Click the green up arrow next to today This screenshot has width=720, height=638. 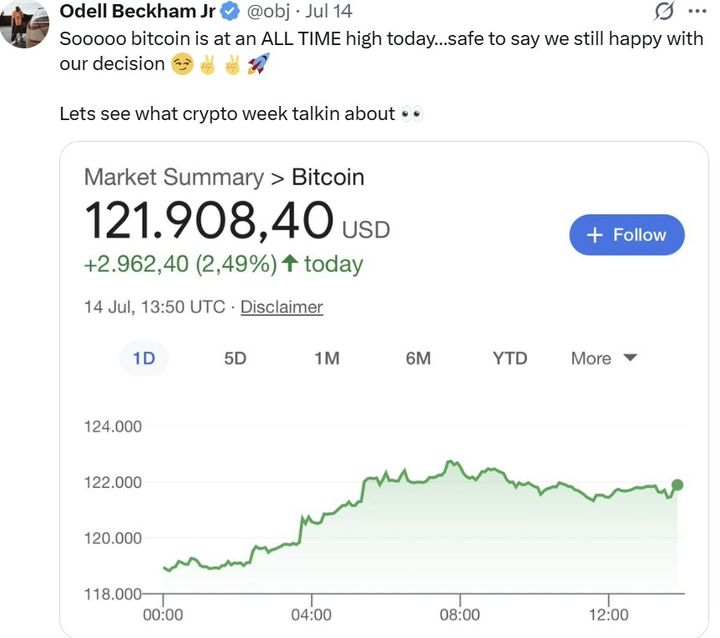pyautogui.click(x=290, y=264)
